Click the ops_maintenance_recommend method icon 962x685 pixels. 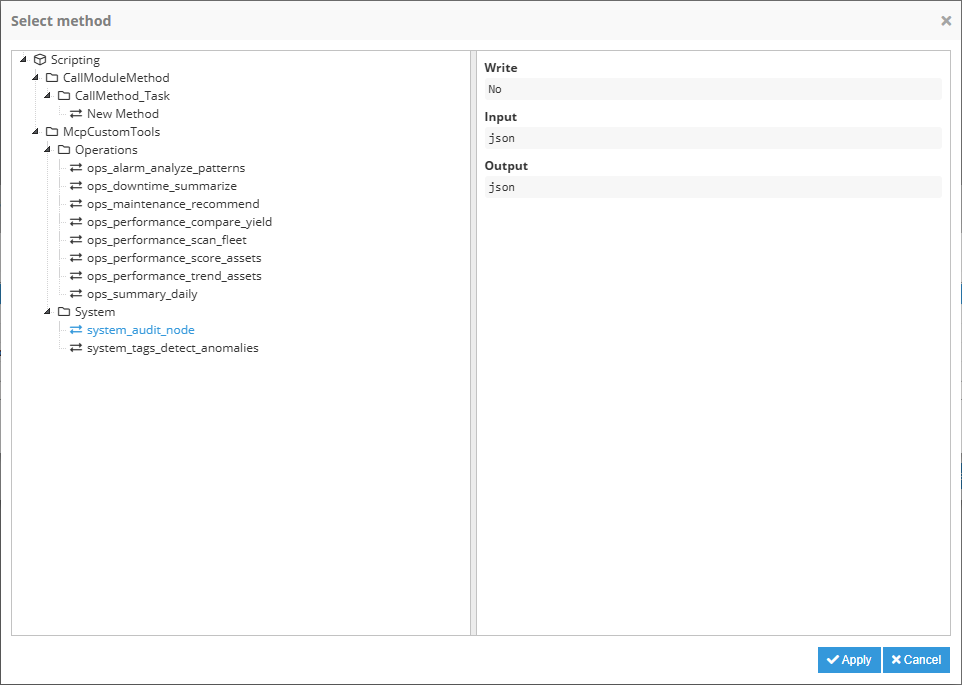(x=76, y=204)
